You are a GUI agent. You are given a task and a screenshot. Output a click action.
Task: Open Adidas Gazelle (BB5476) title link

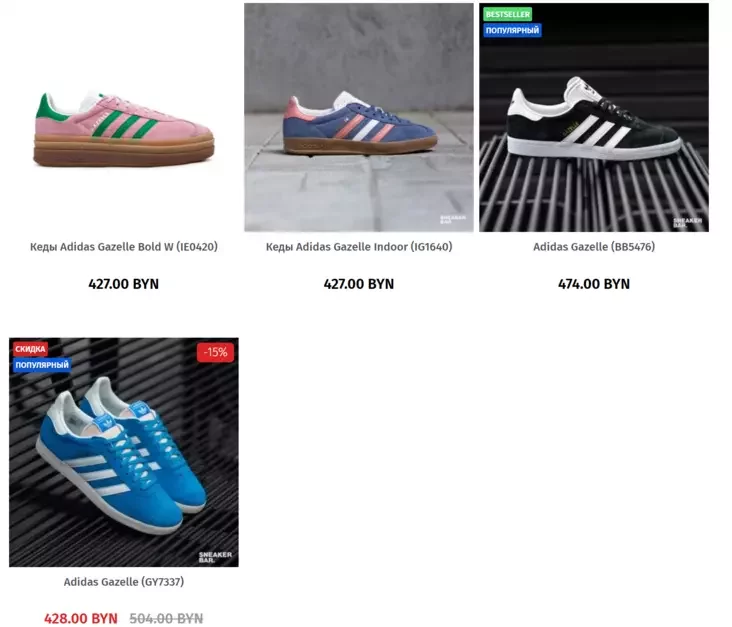(x=594, y=247)
